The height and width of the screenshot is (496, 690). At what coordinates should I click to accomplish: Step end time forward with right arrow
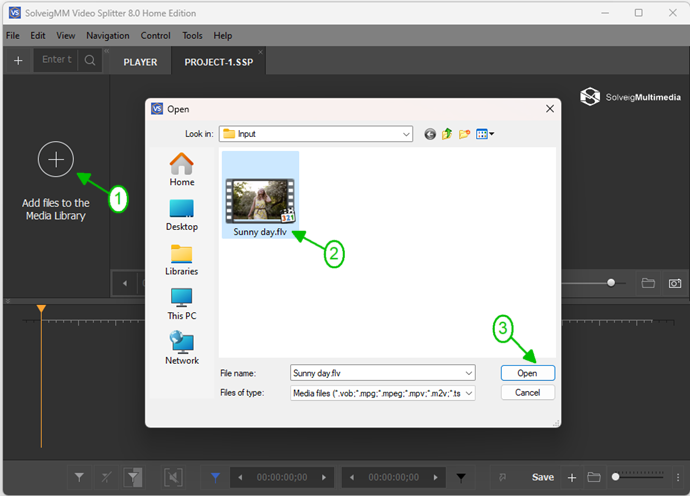coord(435,477)
